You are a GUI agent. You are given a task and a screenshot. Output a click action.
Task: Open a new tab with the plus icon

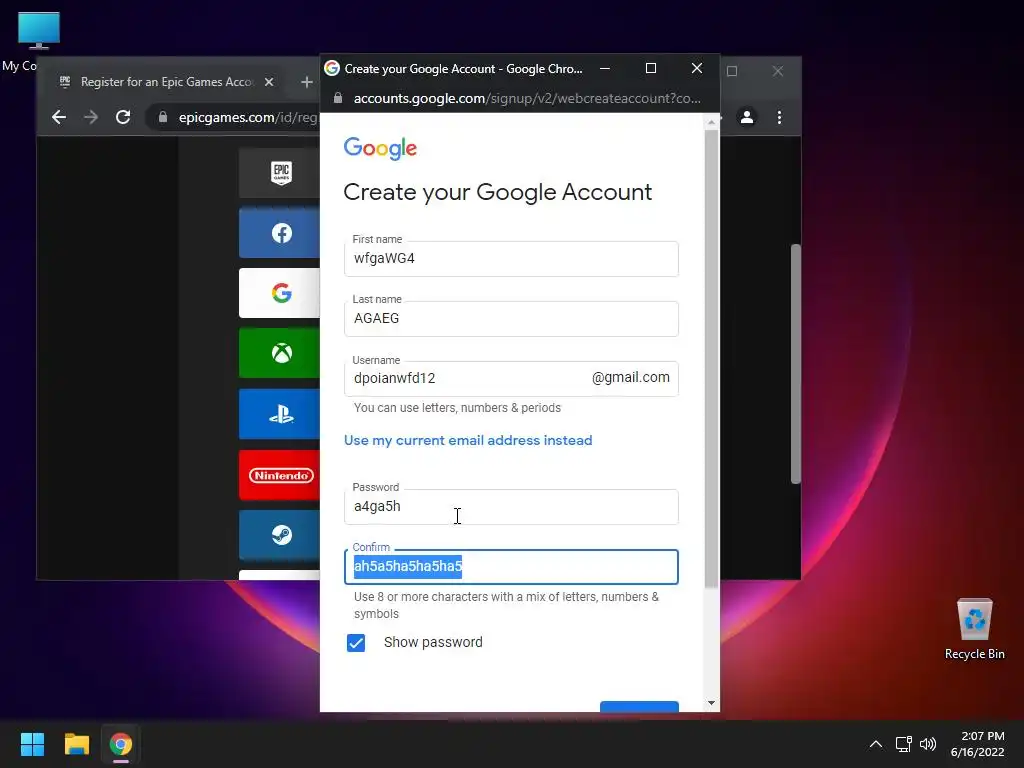[x=306, y=82]
